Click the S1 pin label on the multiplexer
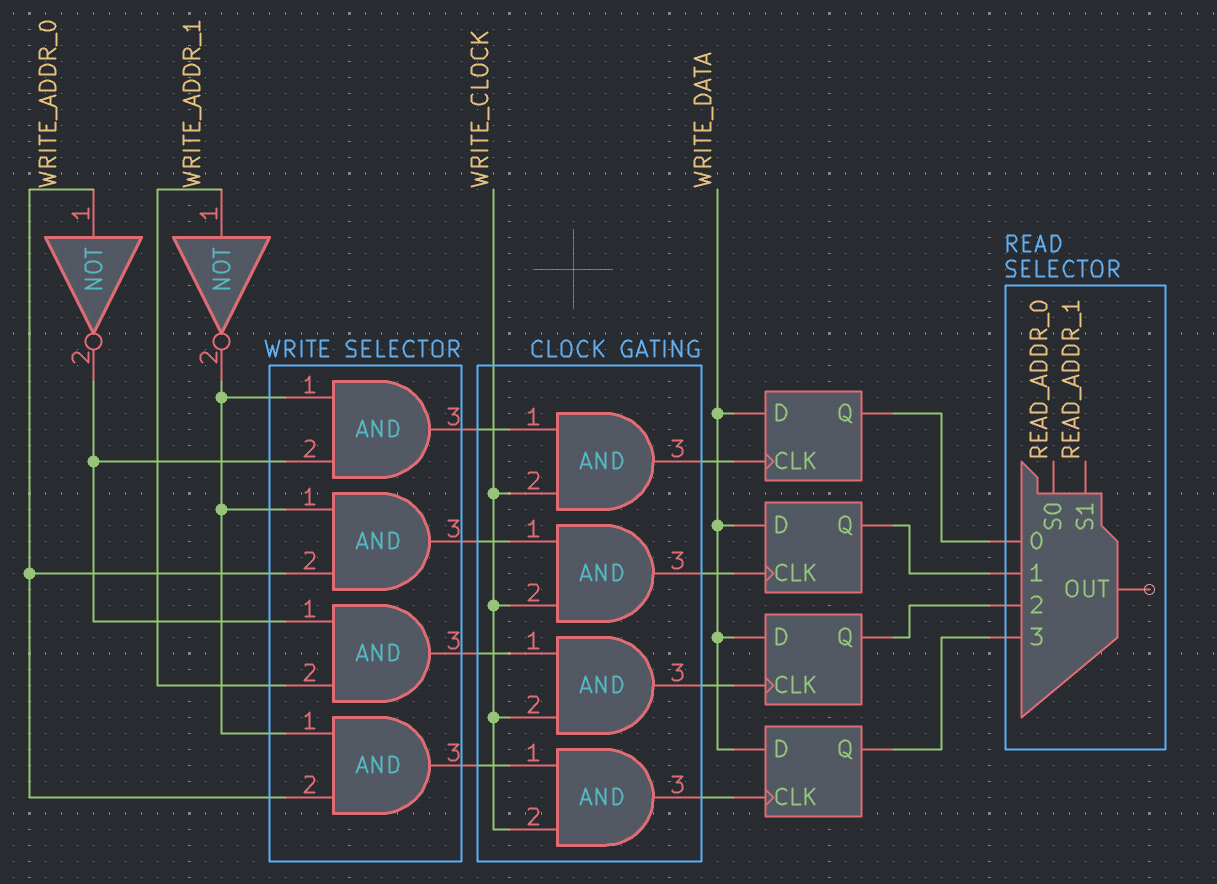Viewport: 1217px width, 884px height. [1086, 517]
